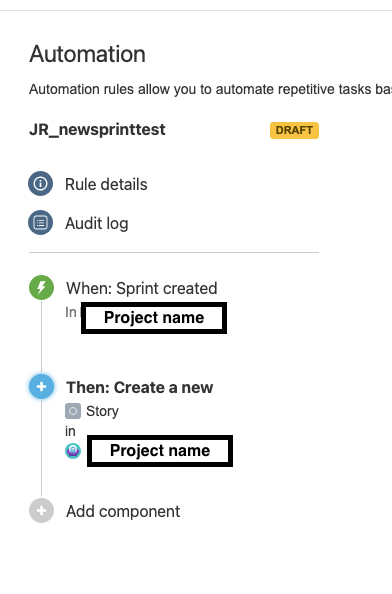Click the Story issue type label
This screenshot has height=594, width=392.
(x=102, y=411)
